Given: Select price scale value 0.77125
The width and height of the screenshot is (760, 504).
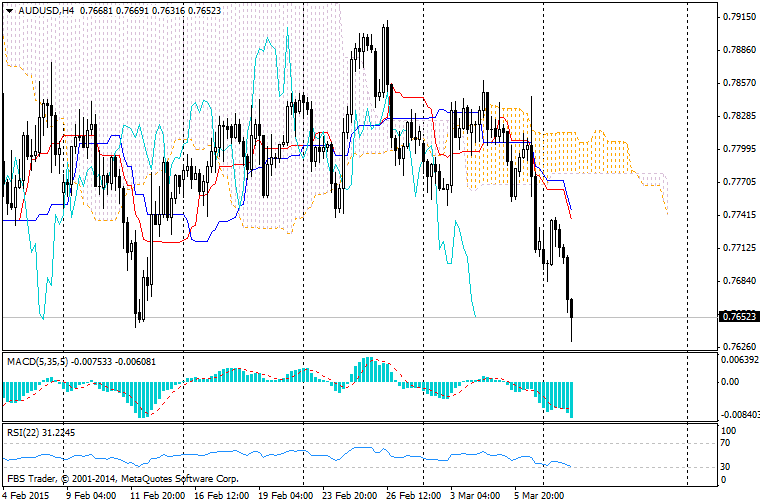Looking at the screenshot, I should tap(739, 248).
